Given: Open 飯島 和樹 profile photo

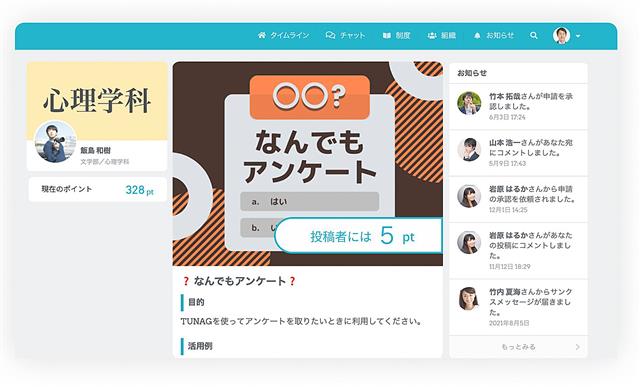Looking at the screenshot, I should tap(55, 142).
